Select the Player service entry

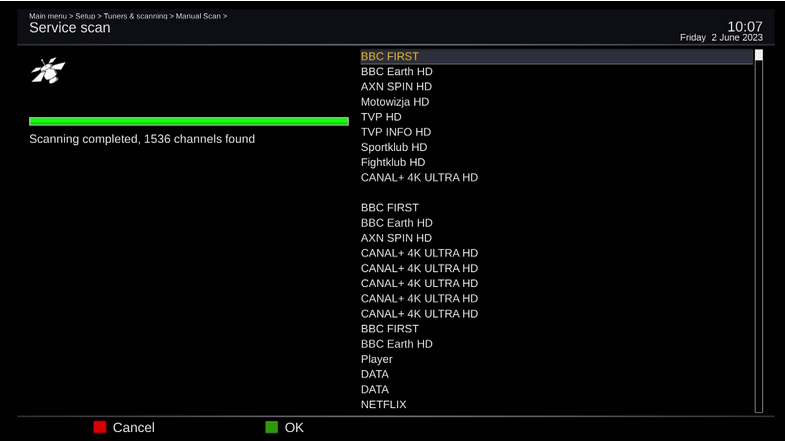point(376,359)
